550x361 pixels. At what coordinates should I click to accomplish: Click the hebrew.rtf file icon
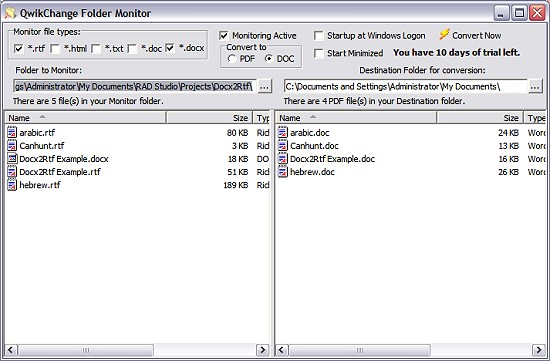point(12,185)
